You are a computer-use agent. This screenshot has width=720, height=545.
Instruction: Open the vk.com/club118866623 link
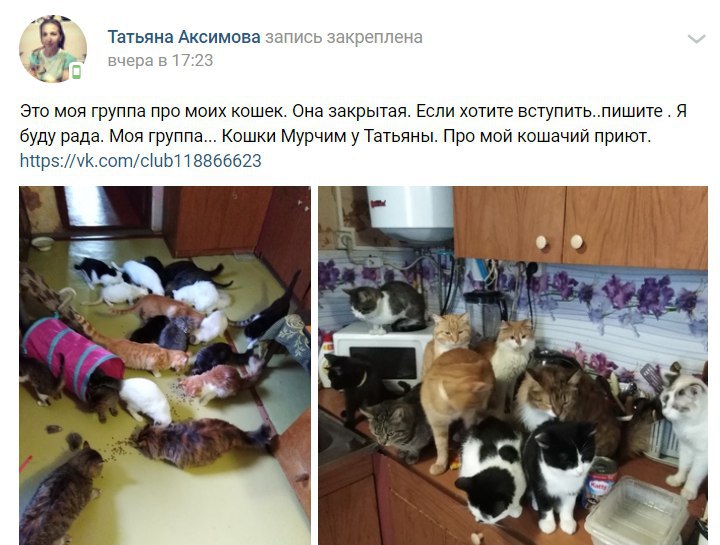141,161
